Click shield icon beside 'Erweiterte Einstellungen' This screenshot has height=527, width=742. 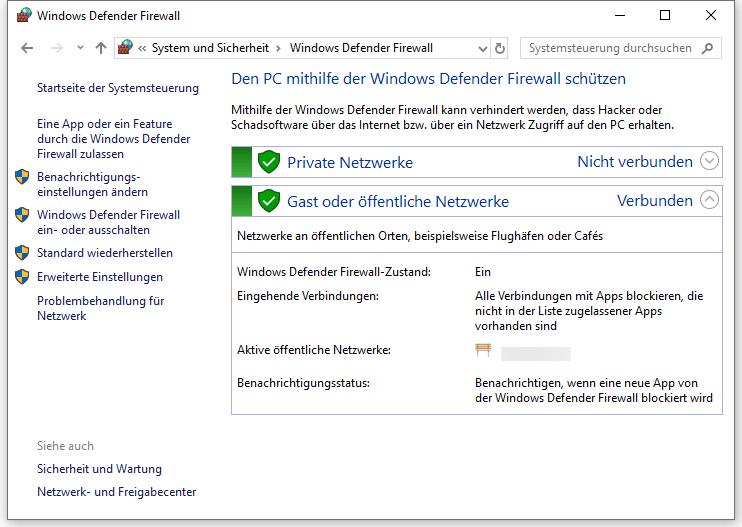tap(22, 277)
